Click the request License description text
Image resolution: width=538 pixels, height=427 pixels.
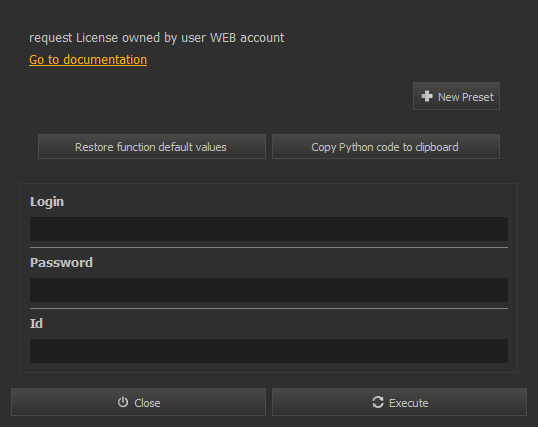coord(156,38)
